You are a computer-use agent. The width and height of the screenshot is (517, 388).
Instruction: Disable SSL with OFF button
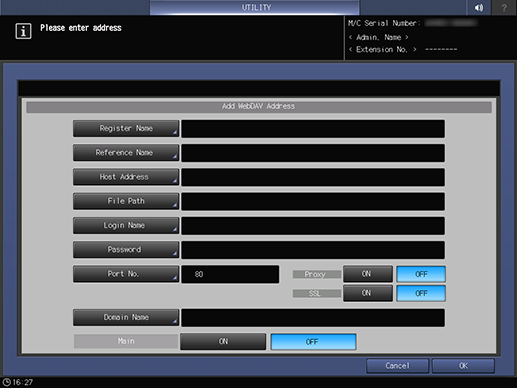[421, 293]
